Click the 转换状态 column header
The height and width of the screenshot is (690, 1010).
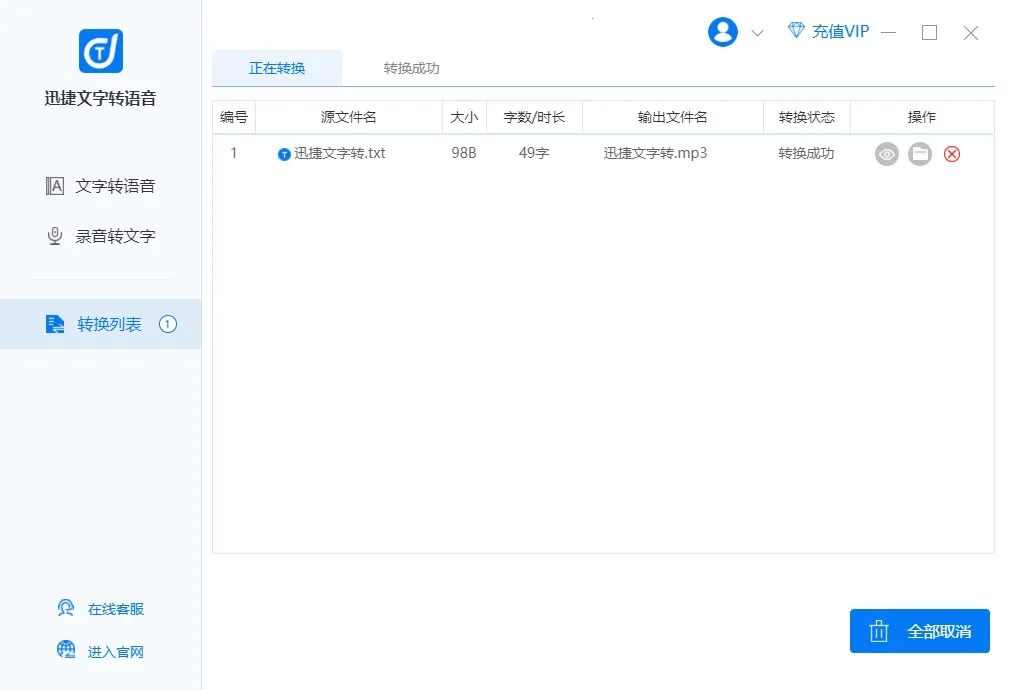806,117
